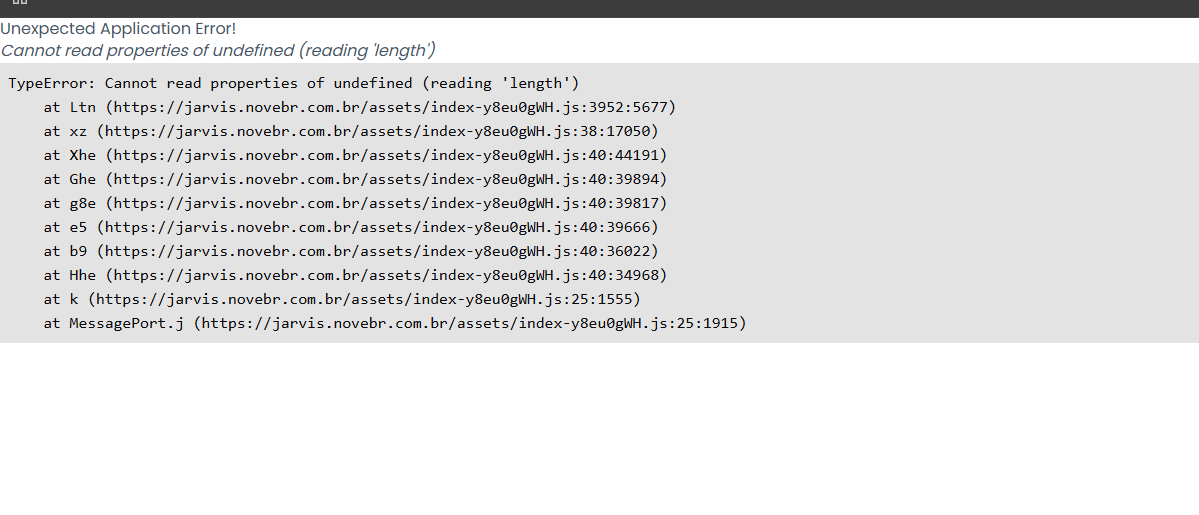Click the "xz" function name in the trace

coord(79,131)
